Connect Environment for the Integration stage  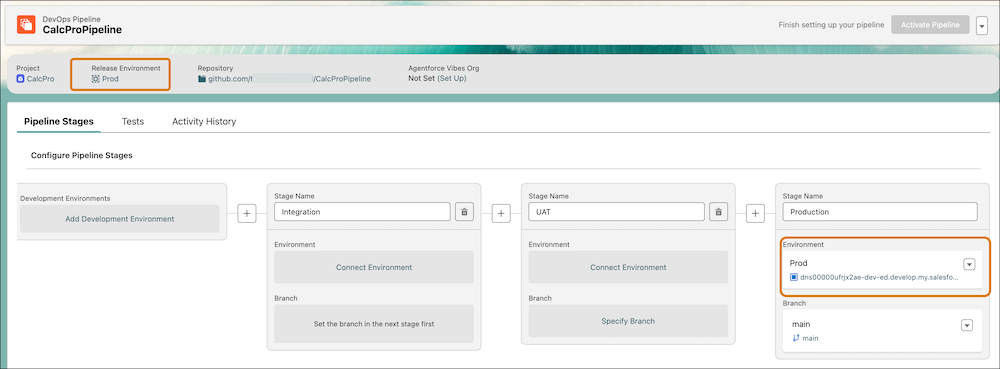pyautogui.click(x=374, y=267)
